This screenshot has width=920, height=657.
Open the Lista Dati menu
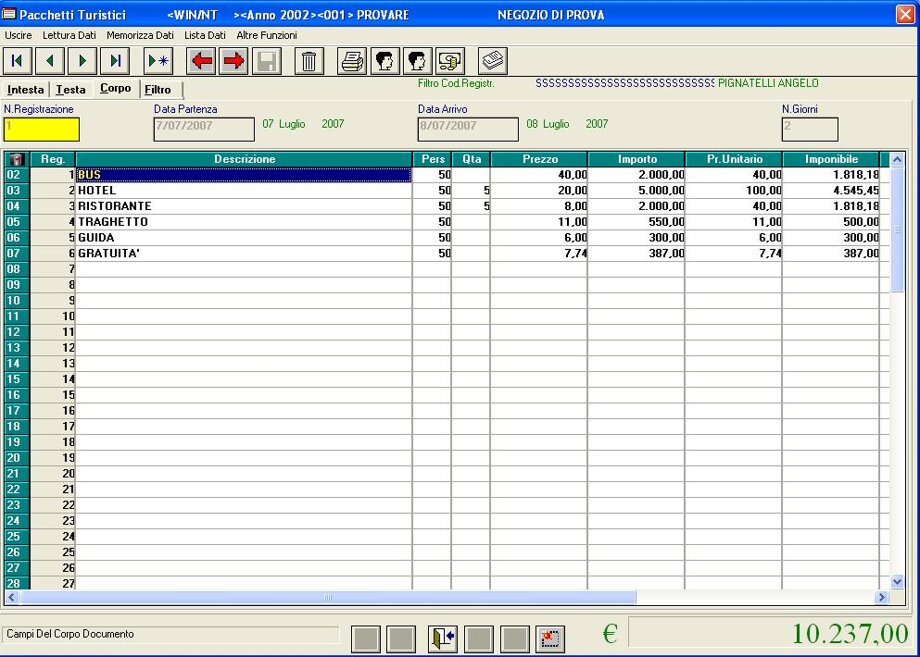point(205,35)
